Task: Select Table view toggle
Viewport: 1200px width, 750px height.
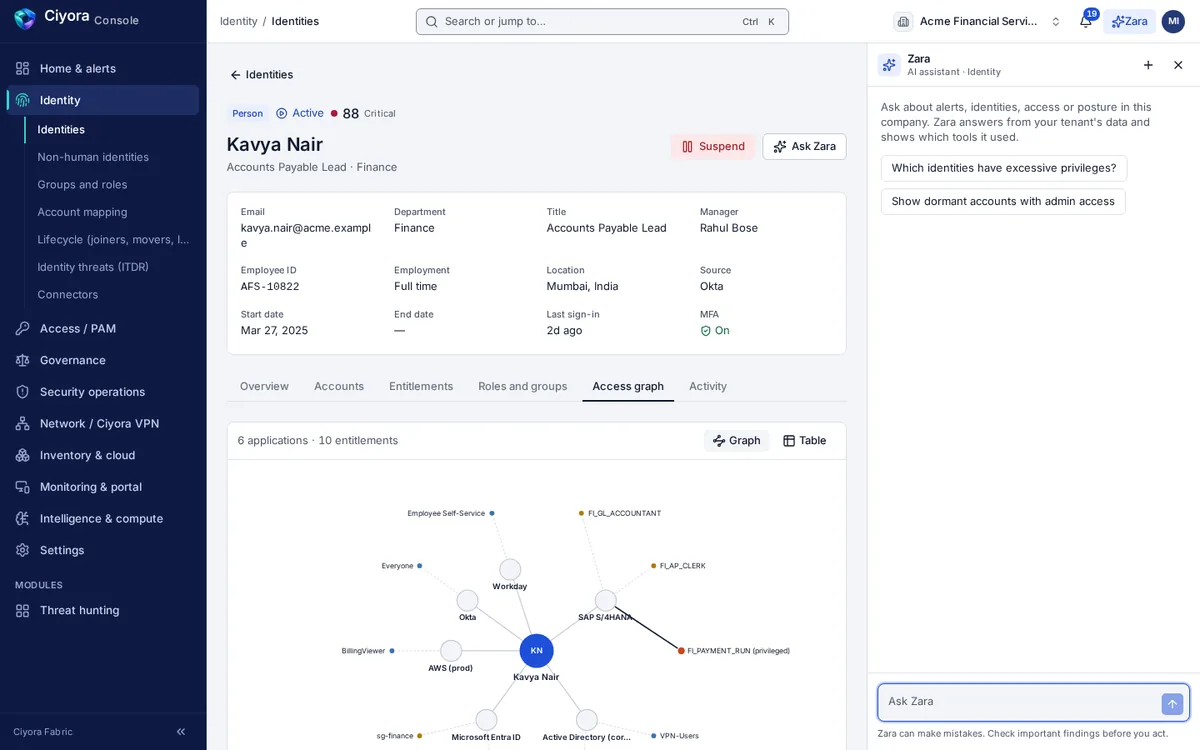Action: point(805,440)
